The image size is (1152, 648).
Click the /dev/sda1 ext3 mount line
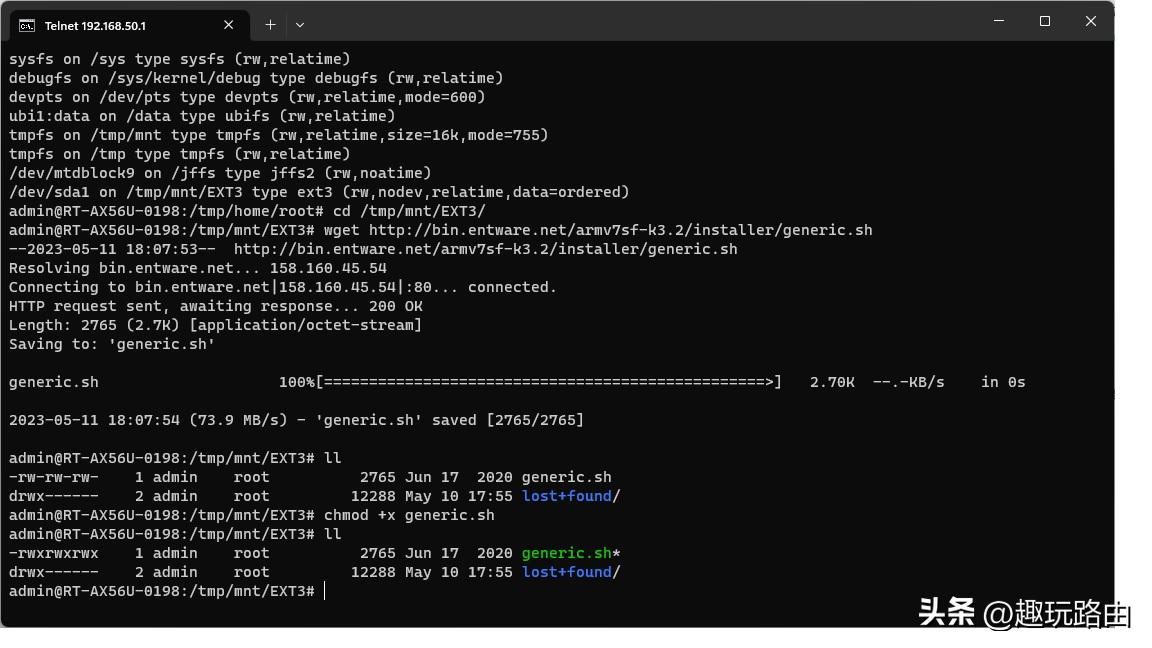tap(319, 192)
